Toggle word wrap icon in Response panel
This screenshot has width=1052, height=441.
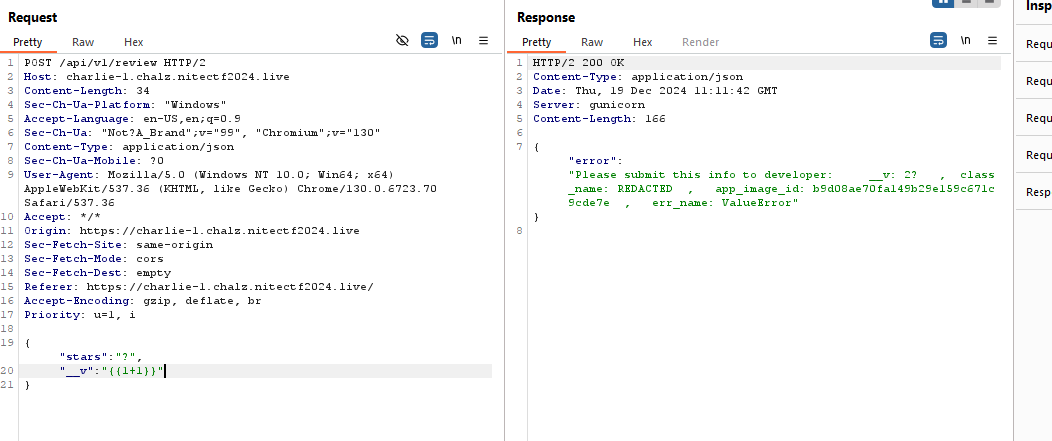click(x=939, y=41)
